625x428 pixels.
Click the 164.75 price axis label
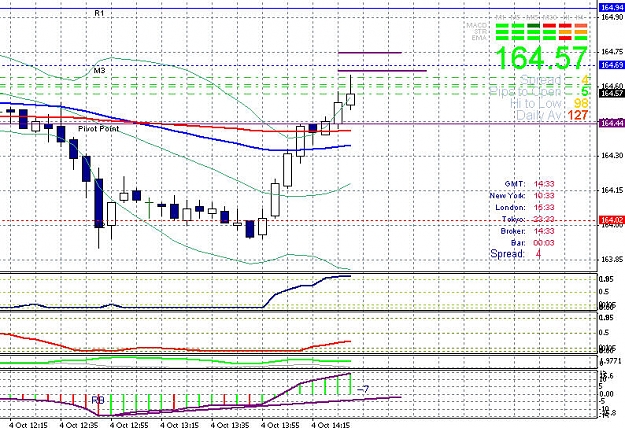click(x=611, y=52)
